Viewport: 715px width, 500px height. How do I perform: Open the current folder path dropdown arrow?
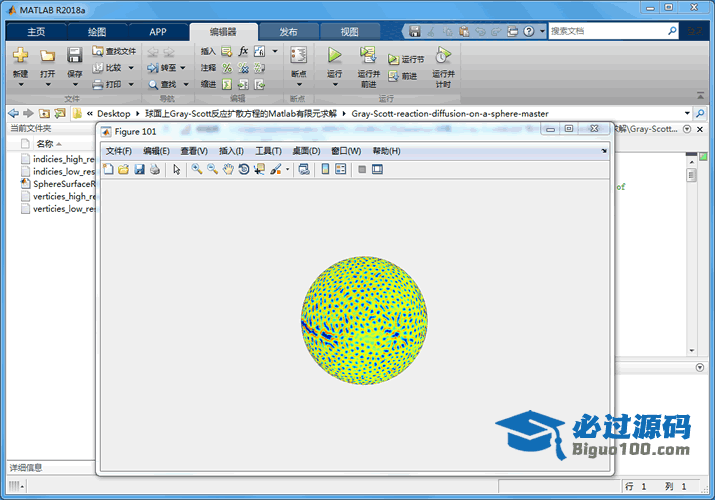(686, 114)
